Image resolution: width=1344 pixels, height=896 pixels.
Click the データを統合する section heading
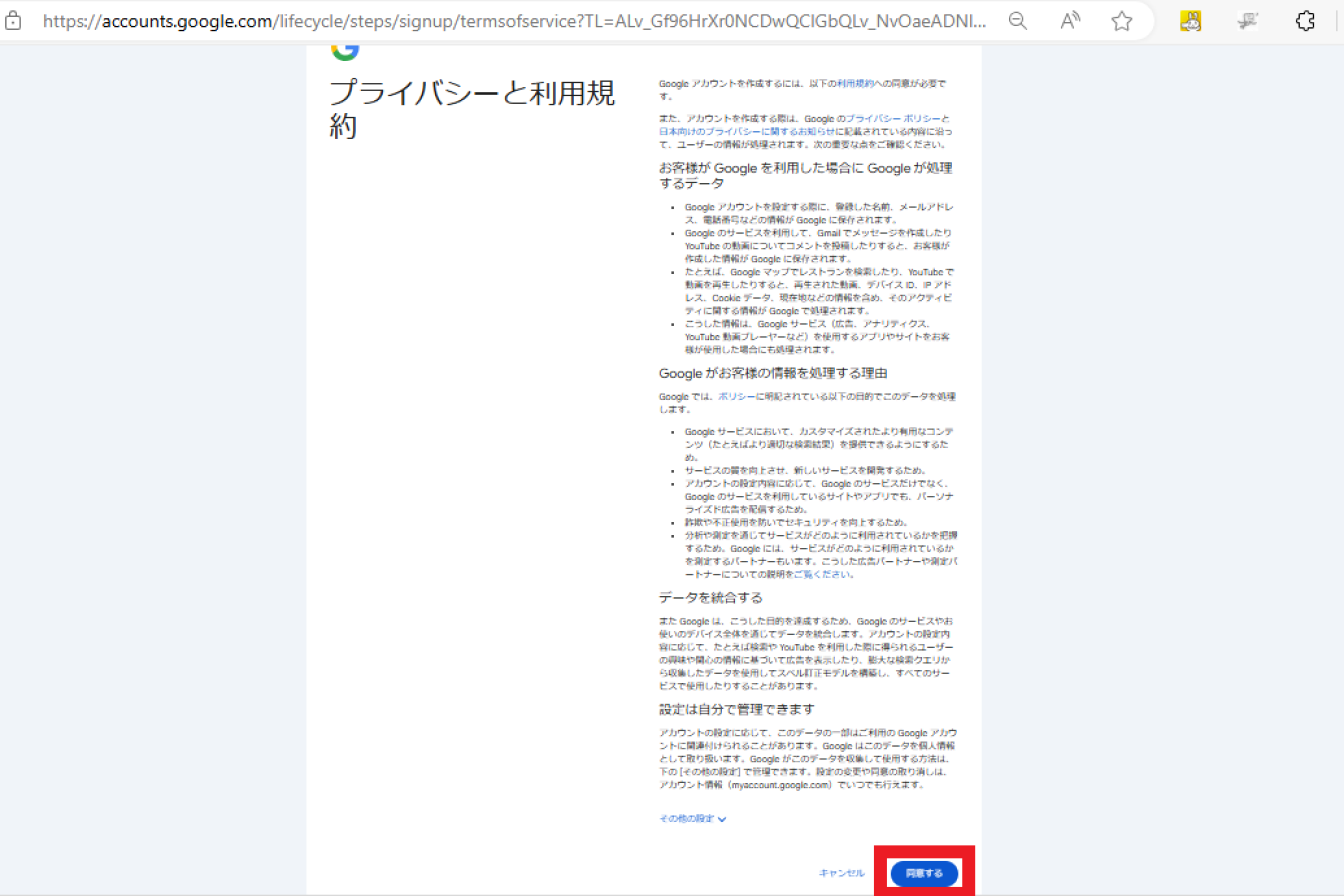pos(710,598)
